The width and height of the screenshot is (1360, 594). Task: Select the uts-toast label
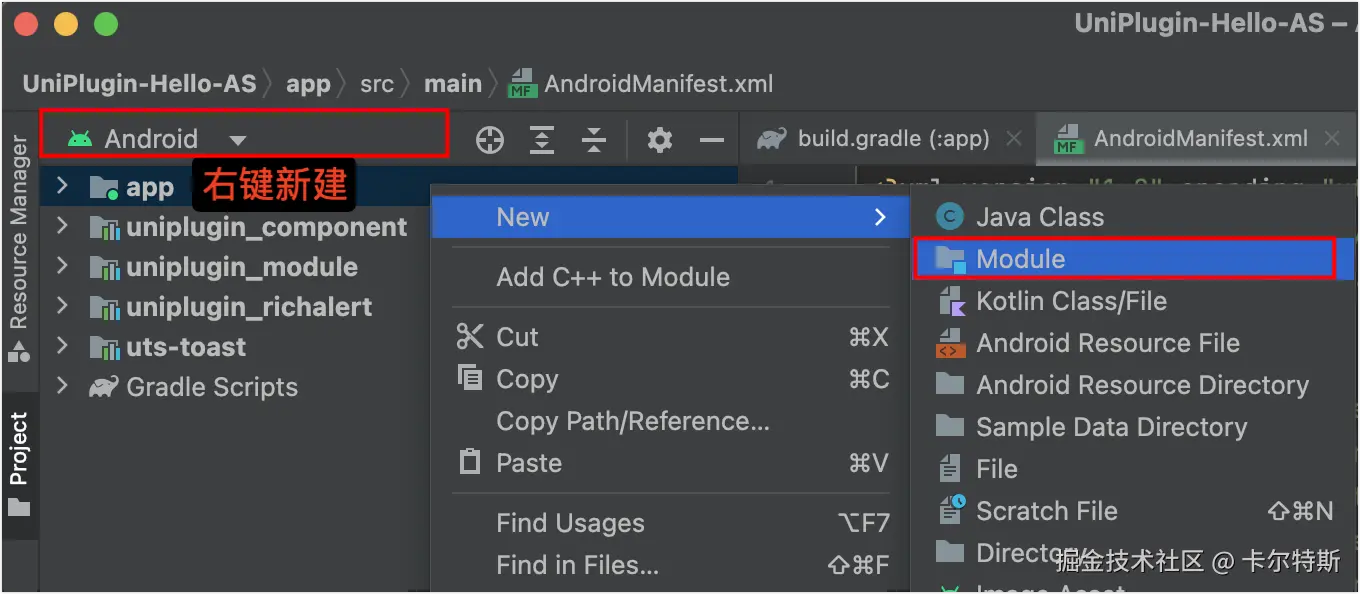click(186, 347)
